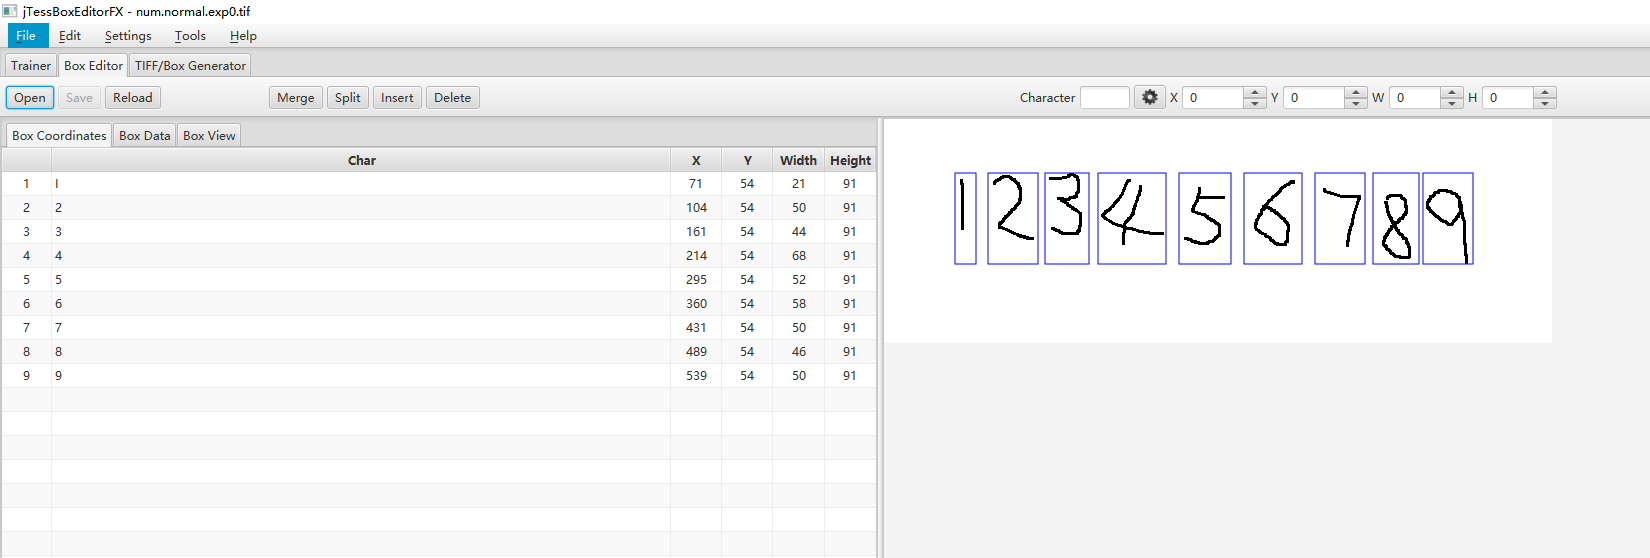Decrease the H height spinner value
This screenshot has height=558, width=1650.
[x=1545, y=103]
